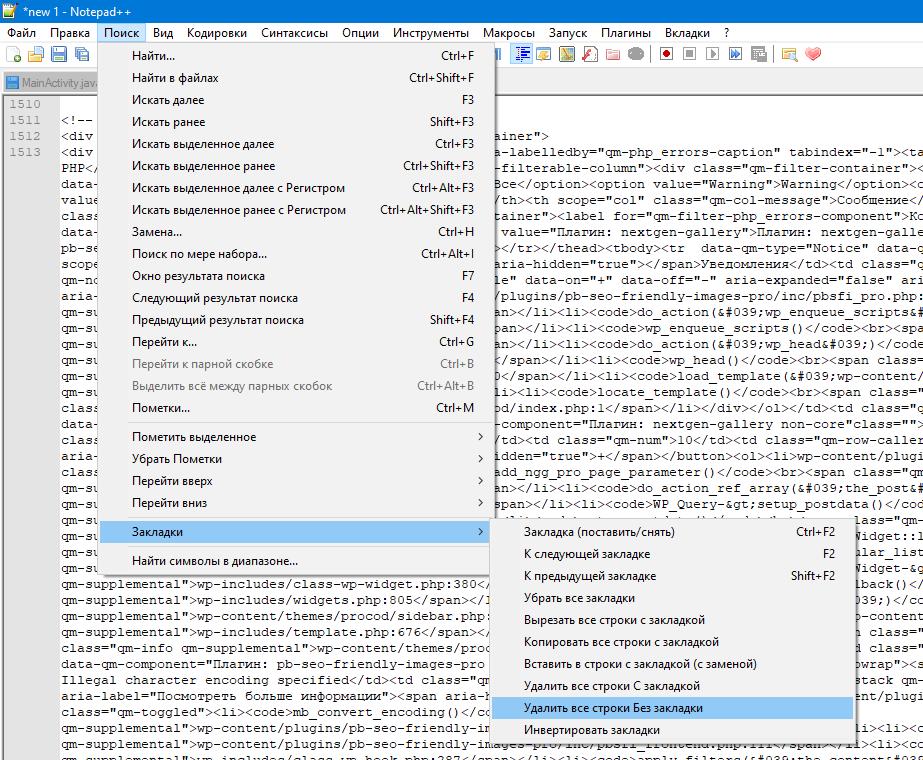Image resolution: width=923 pixels, height=760 pixels.
Task: Open the Опции menu
Action: pos(360,33)
